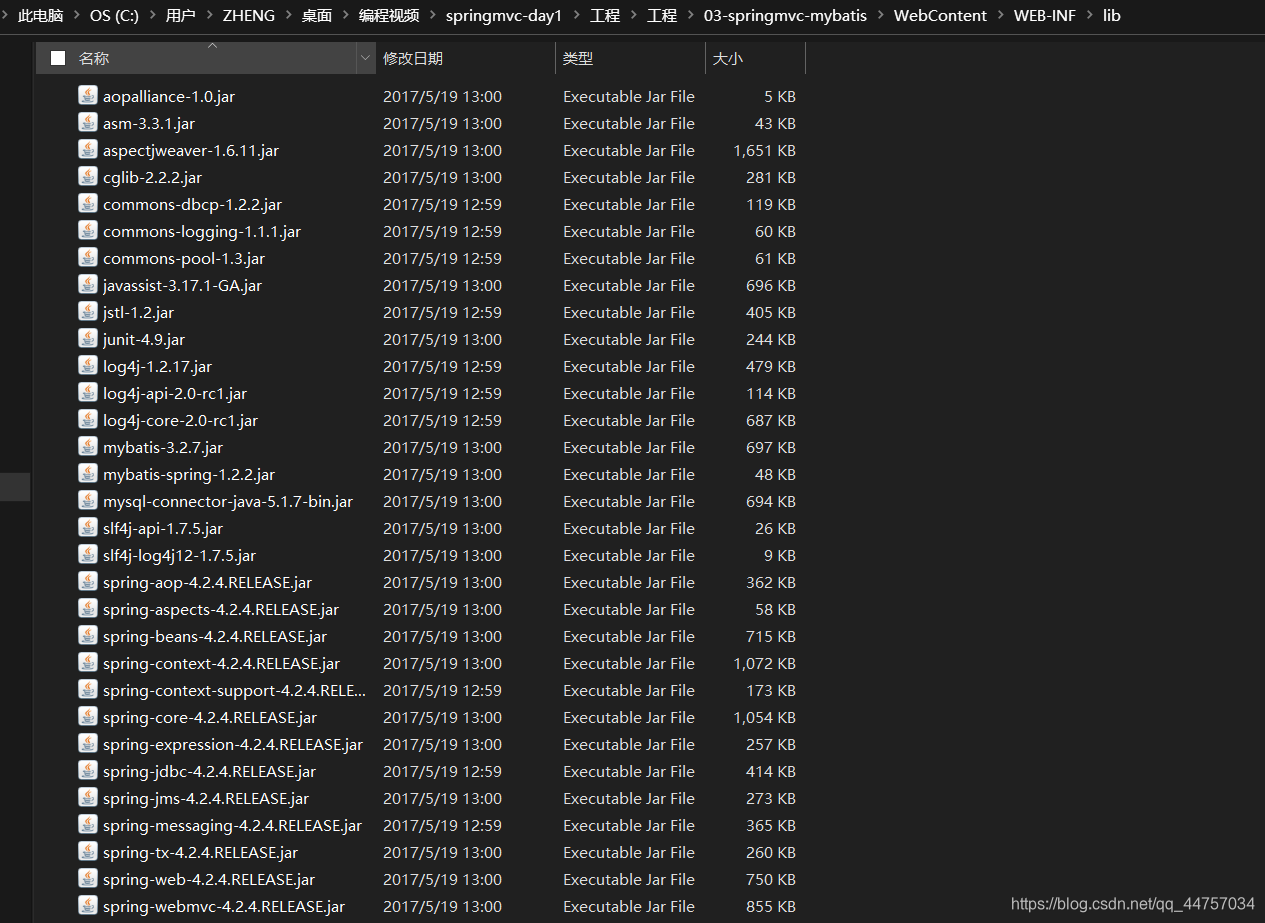Click the commons-logging-1.1.1.jar jar icon
Viewport: 1265px width, 923px height.
pos(88,231)
